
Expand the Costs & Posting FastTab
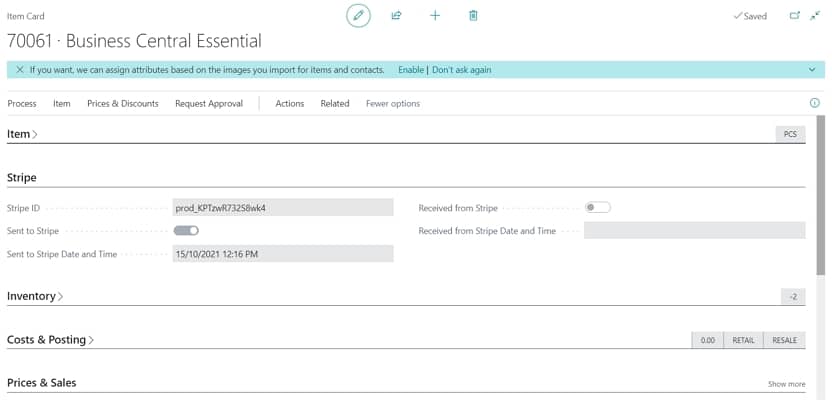[x=50, y=340]
